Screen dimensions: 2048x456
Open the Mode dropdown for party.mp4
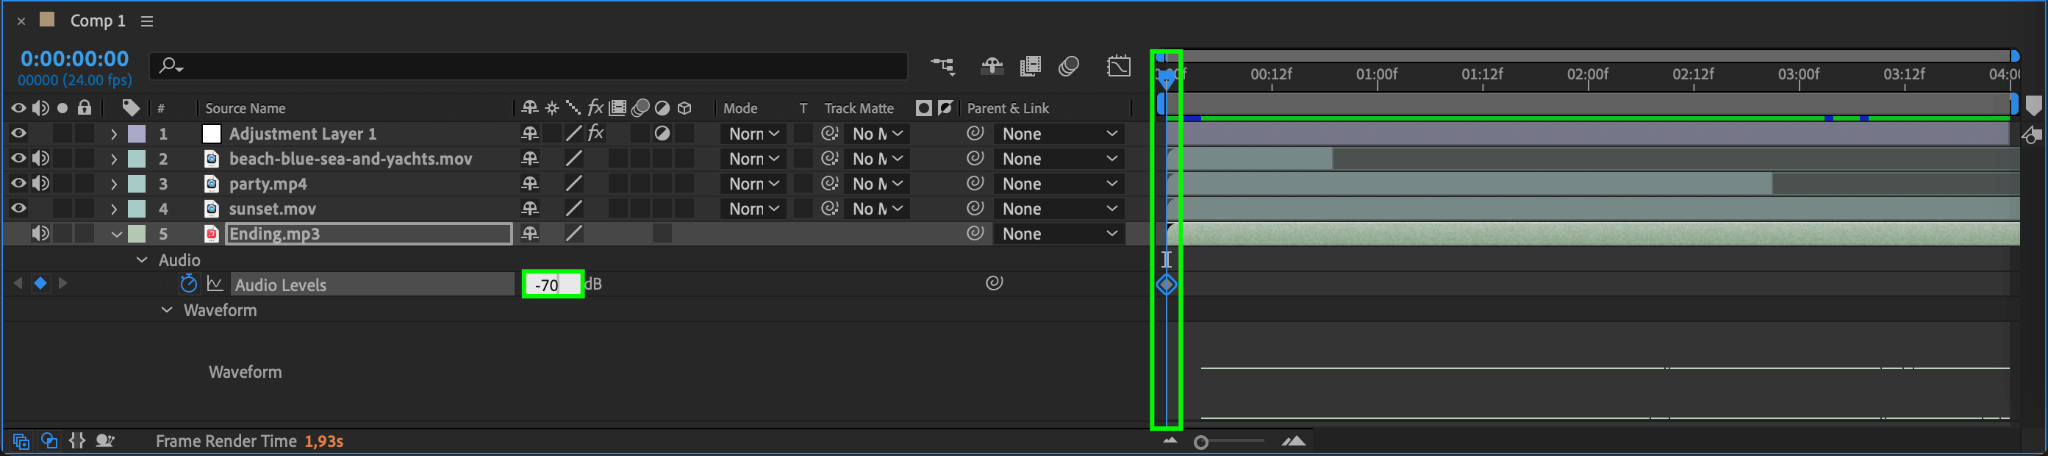pos(753,183)
